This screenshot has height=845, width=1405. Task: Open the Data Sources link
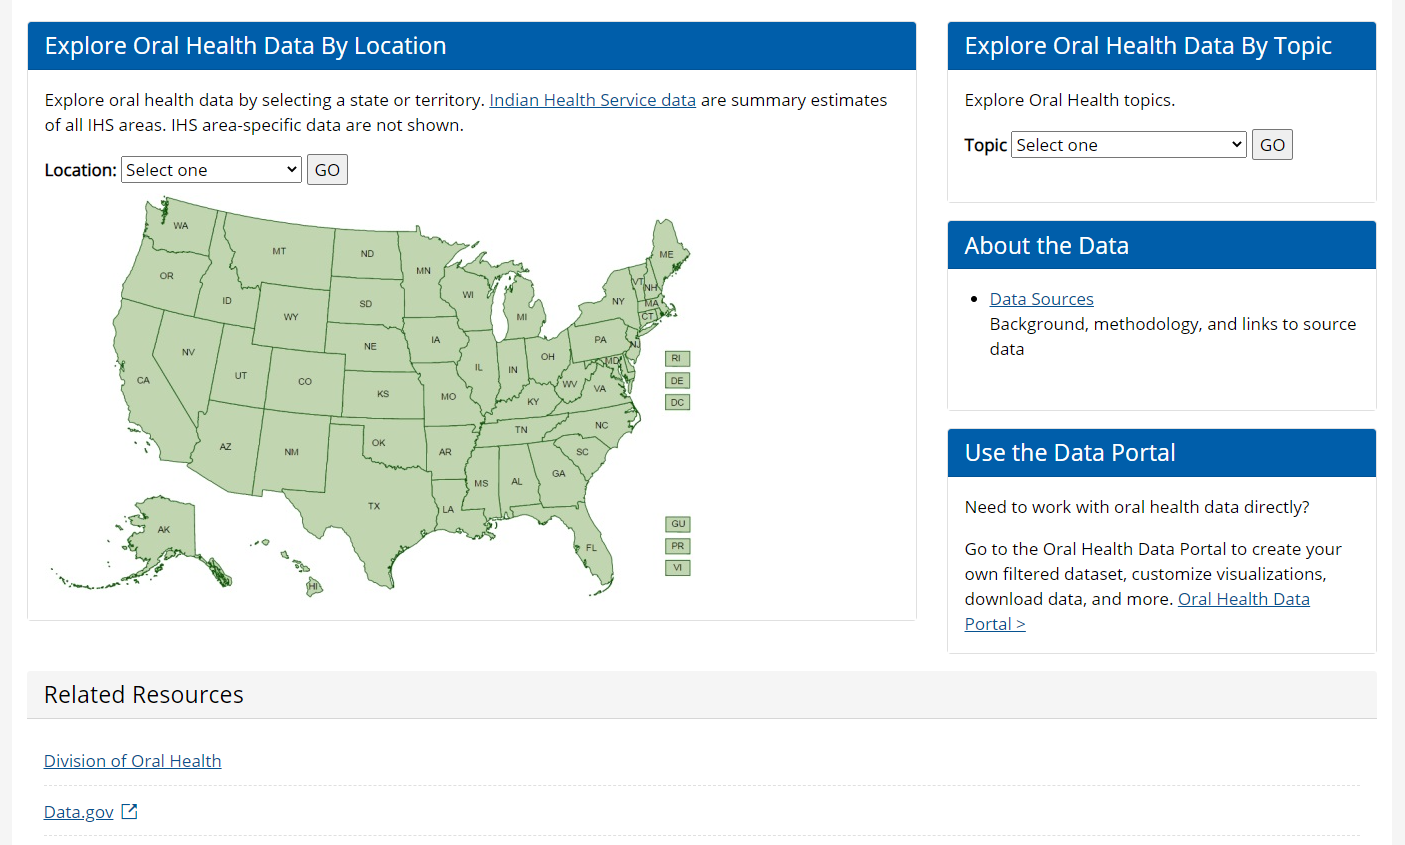1041,299
